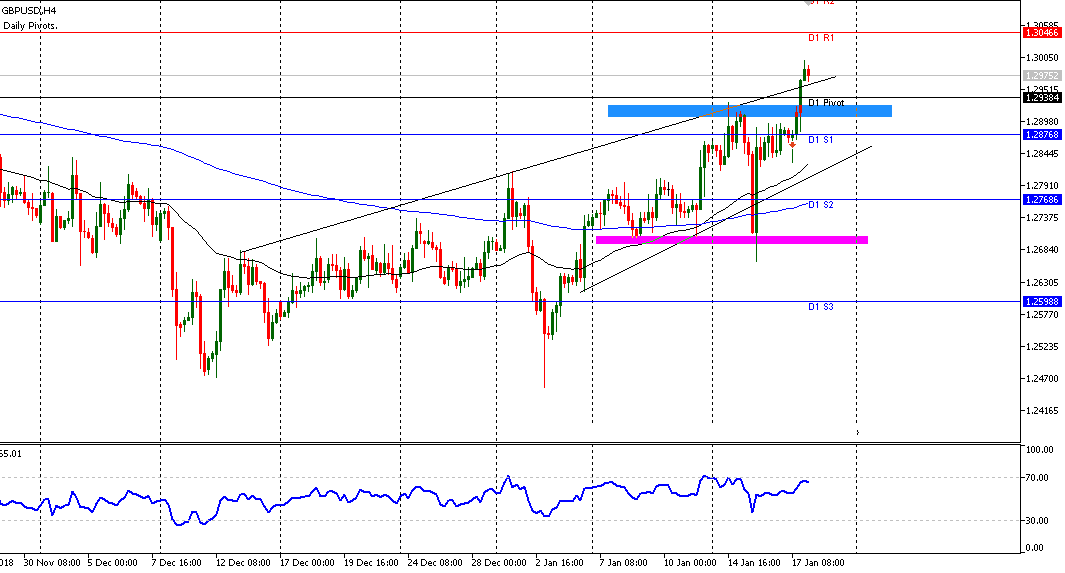Click the gray current price 1.29752 tag
This screenshot has height=573, width=1065.
[1042, 75]
